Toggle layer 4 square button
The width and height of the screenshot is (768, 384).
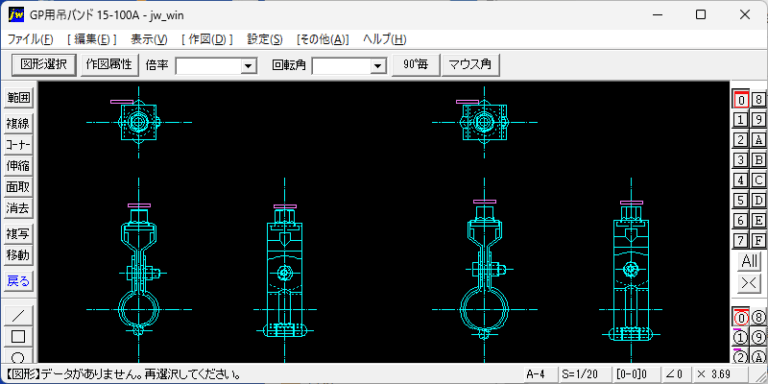tap(741, 180)
